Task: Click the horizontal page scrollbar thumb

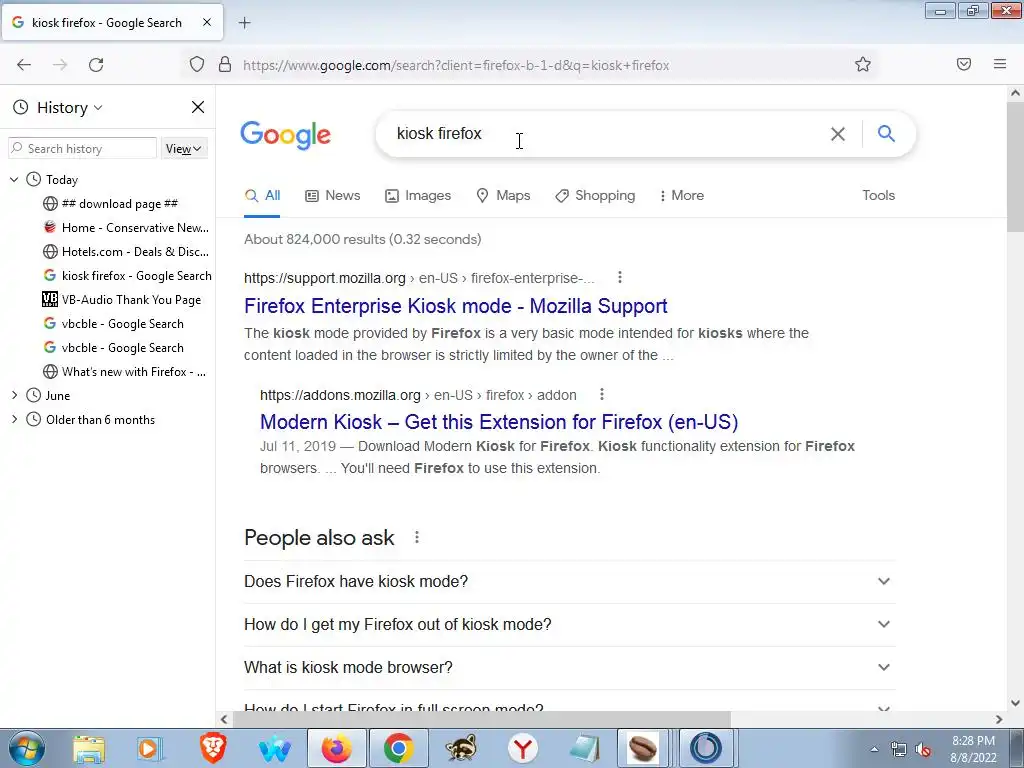Action: click(482, 719)
